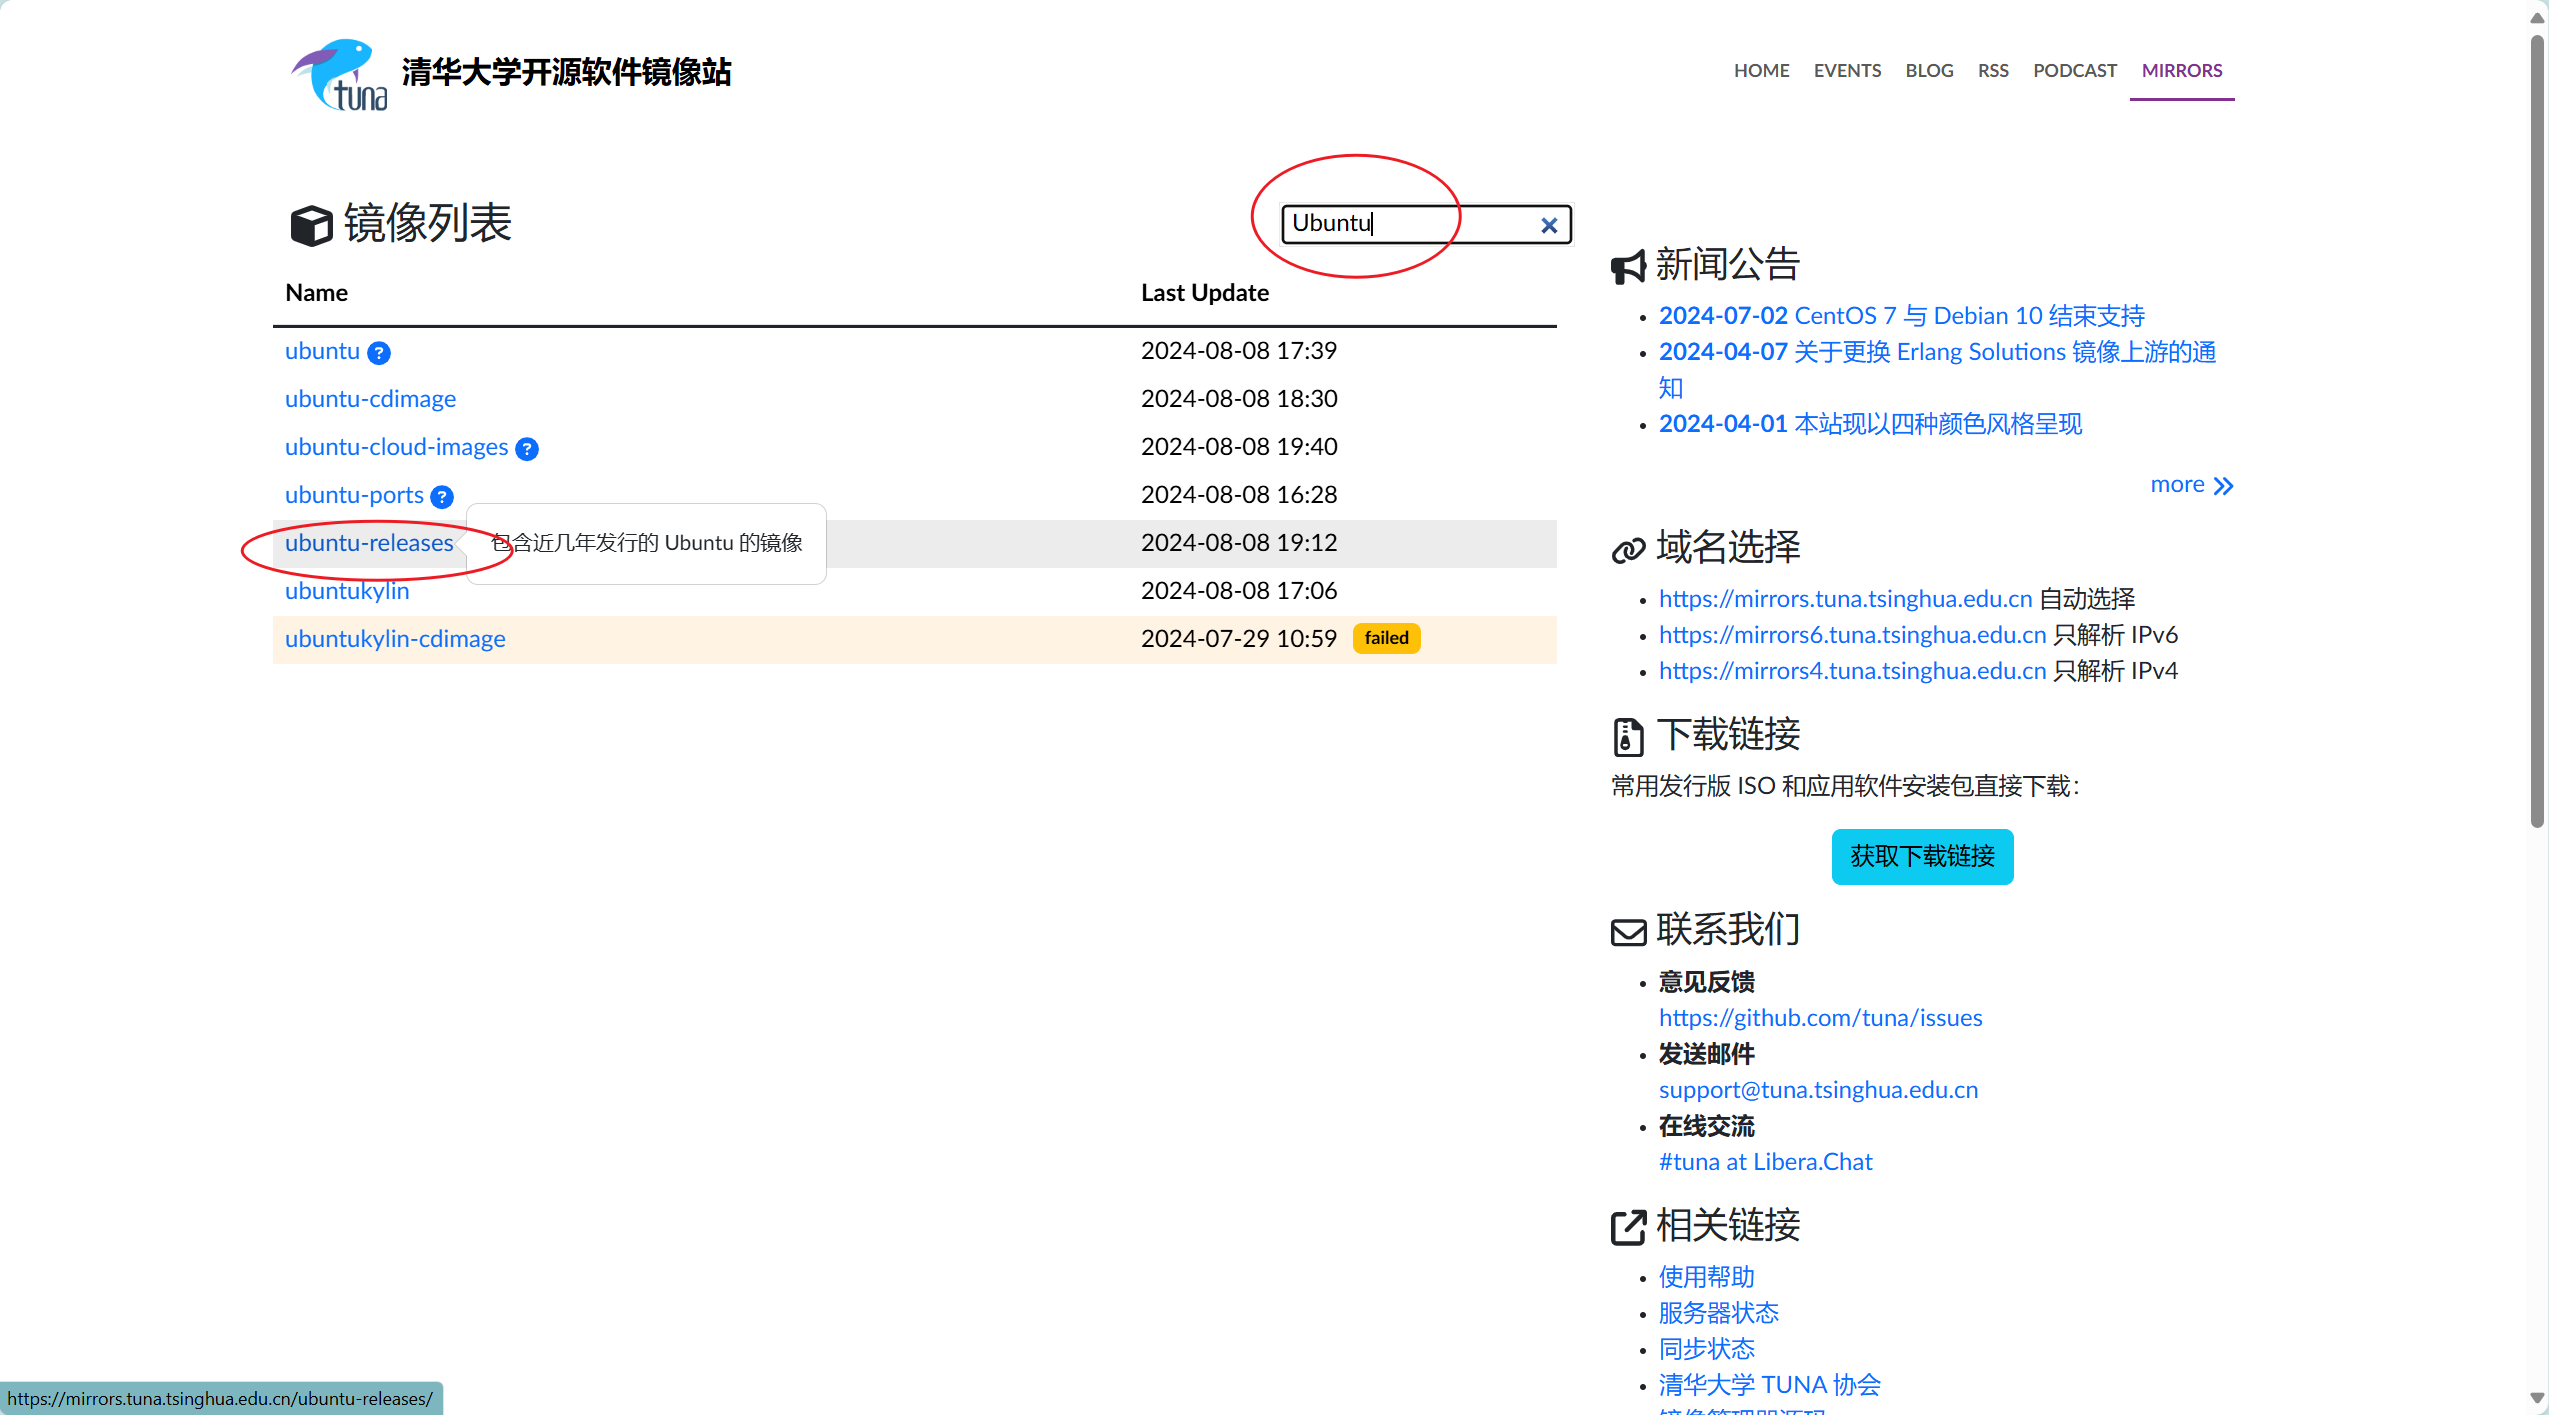Click the cube icon beside 镜像列表
Image resolution: width=2549 pixels, height=1415 pixels.
[x=311, y=225]
